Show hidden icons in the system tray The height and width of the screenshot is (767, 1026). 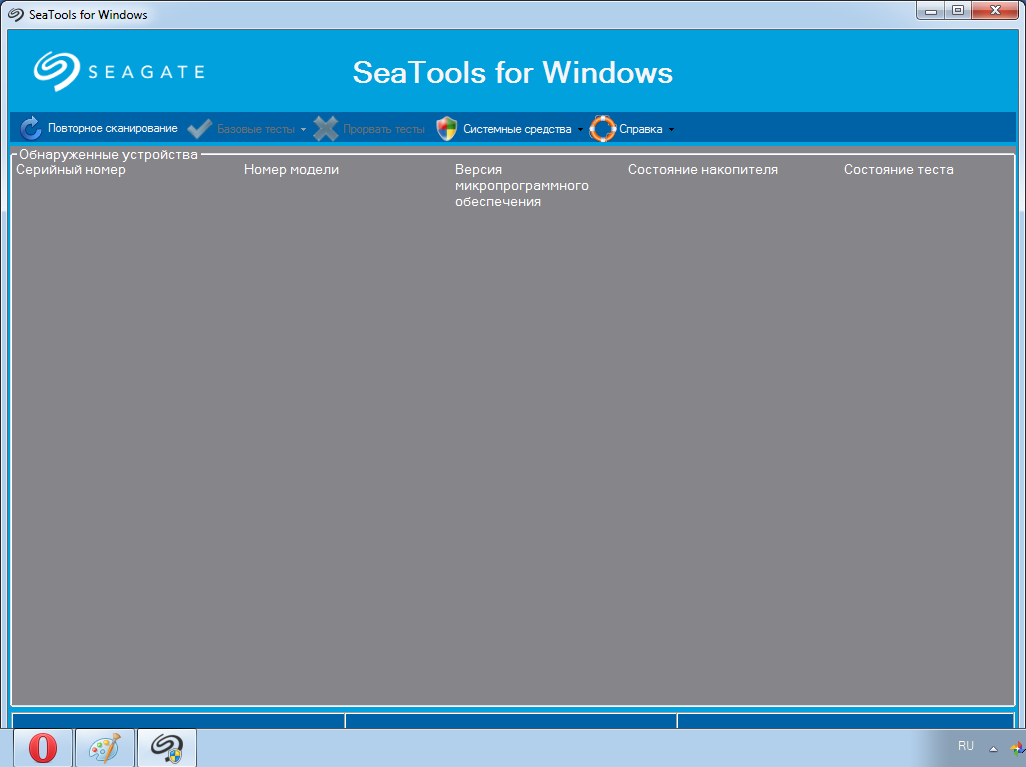coord(993,748)
